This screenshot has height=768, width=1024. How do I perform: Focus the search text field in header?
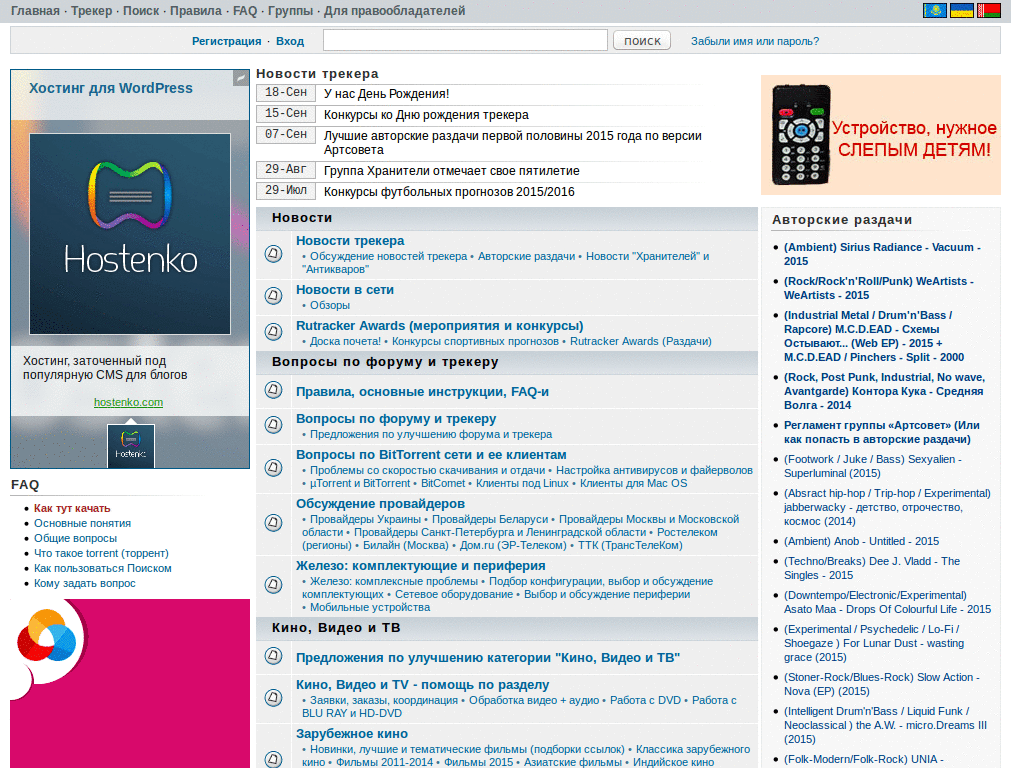465,40
